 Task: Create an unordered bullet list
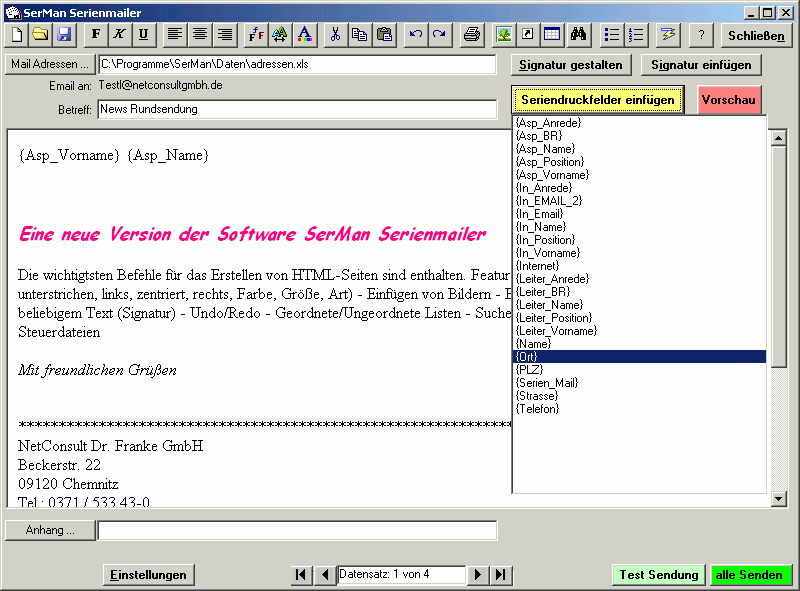point(611,35)
